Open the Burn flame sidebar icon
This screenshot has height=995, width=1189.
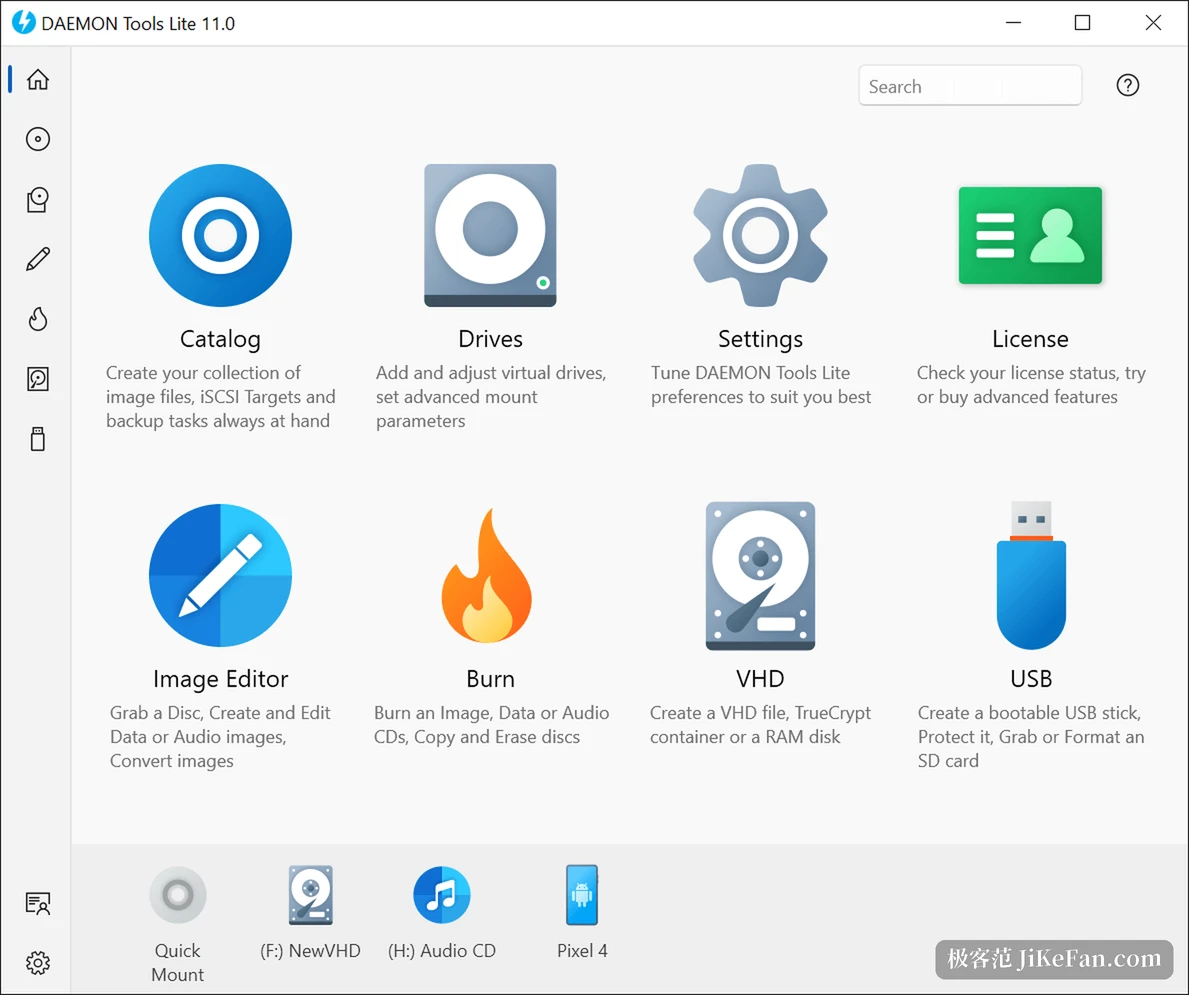point(38,319)
